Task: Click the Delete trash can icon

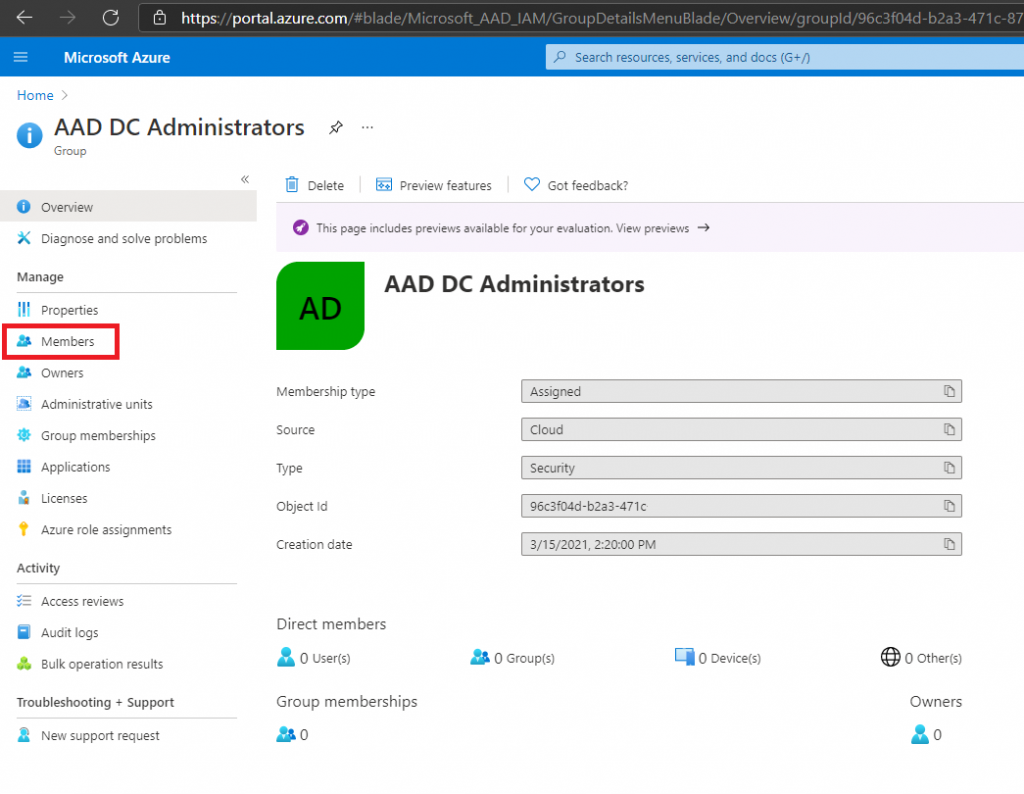Action: pyautogui.click(x=292, y=185)
